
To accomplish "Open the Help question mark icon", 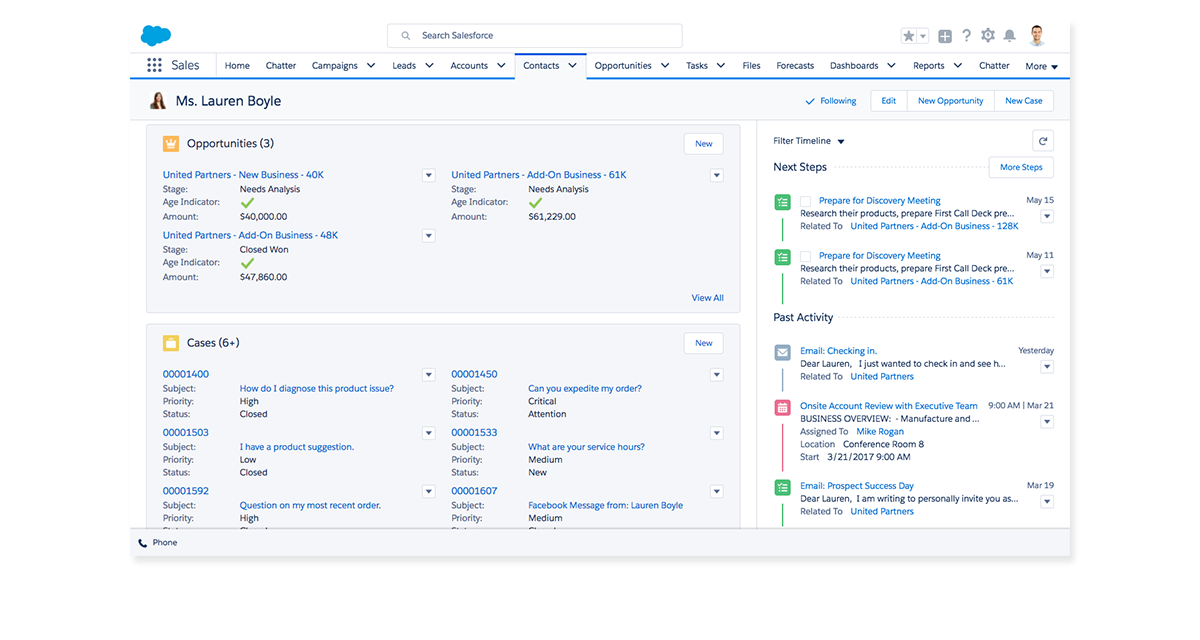I will point(966,36).
